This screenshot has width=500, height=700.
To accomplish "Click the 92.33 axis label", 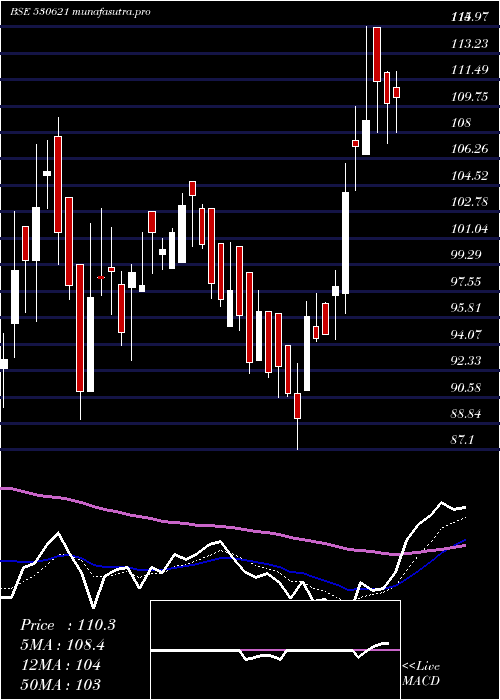I will 467,361.
